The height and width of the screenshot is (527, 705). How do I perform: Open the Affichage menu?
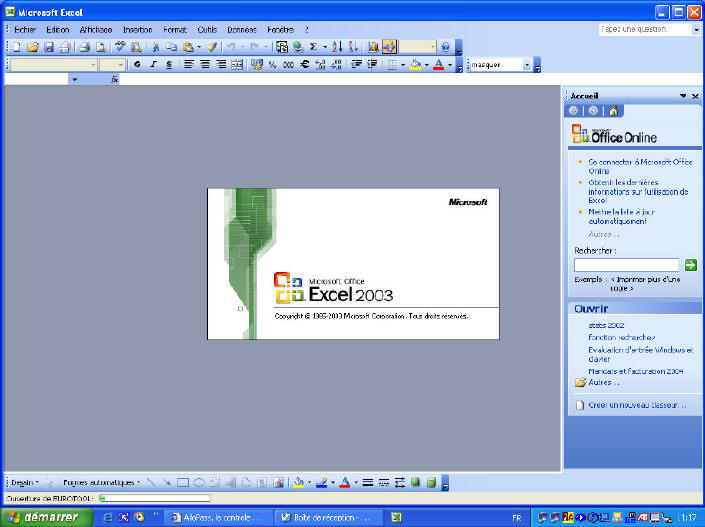[96, 30]
